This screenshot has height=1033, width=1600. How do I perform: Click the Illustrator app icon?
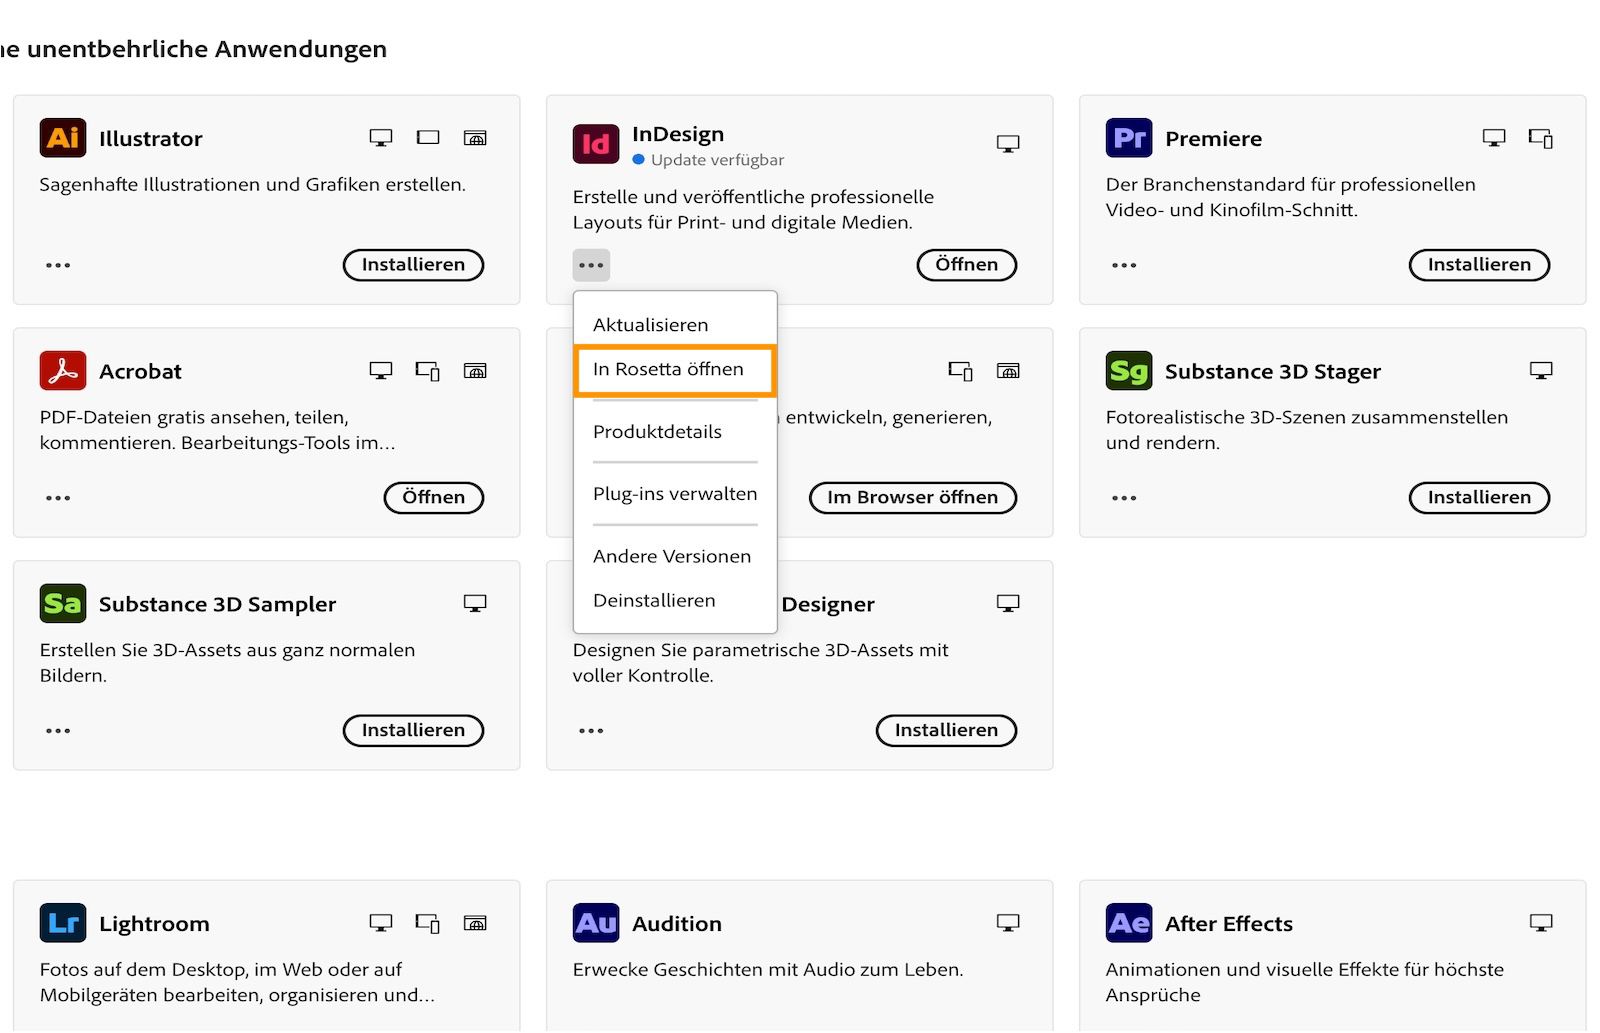point(63,138)
